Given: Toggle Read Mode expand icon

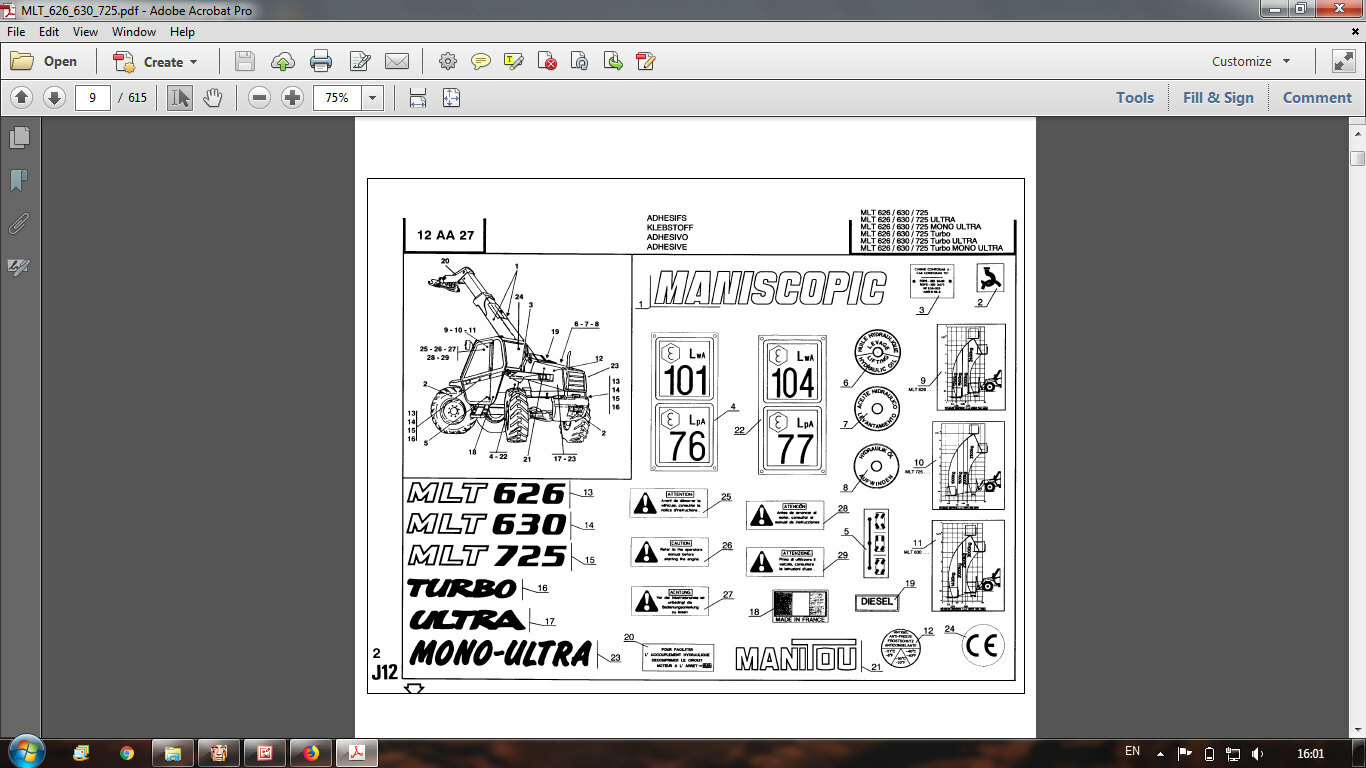Looking at the screenshot, I should (1343, 61).
